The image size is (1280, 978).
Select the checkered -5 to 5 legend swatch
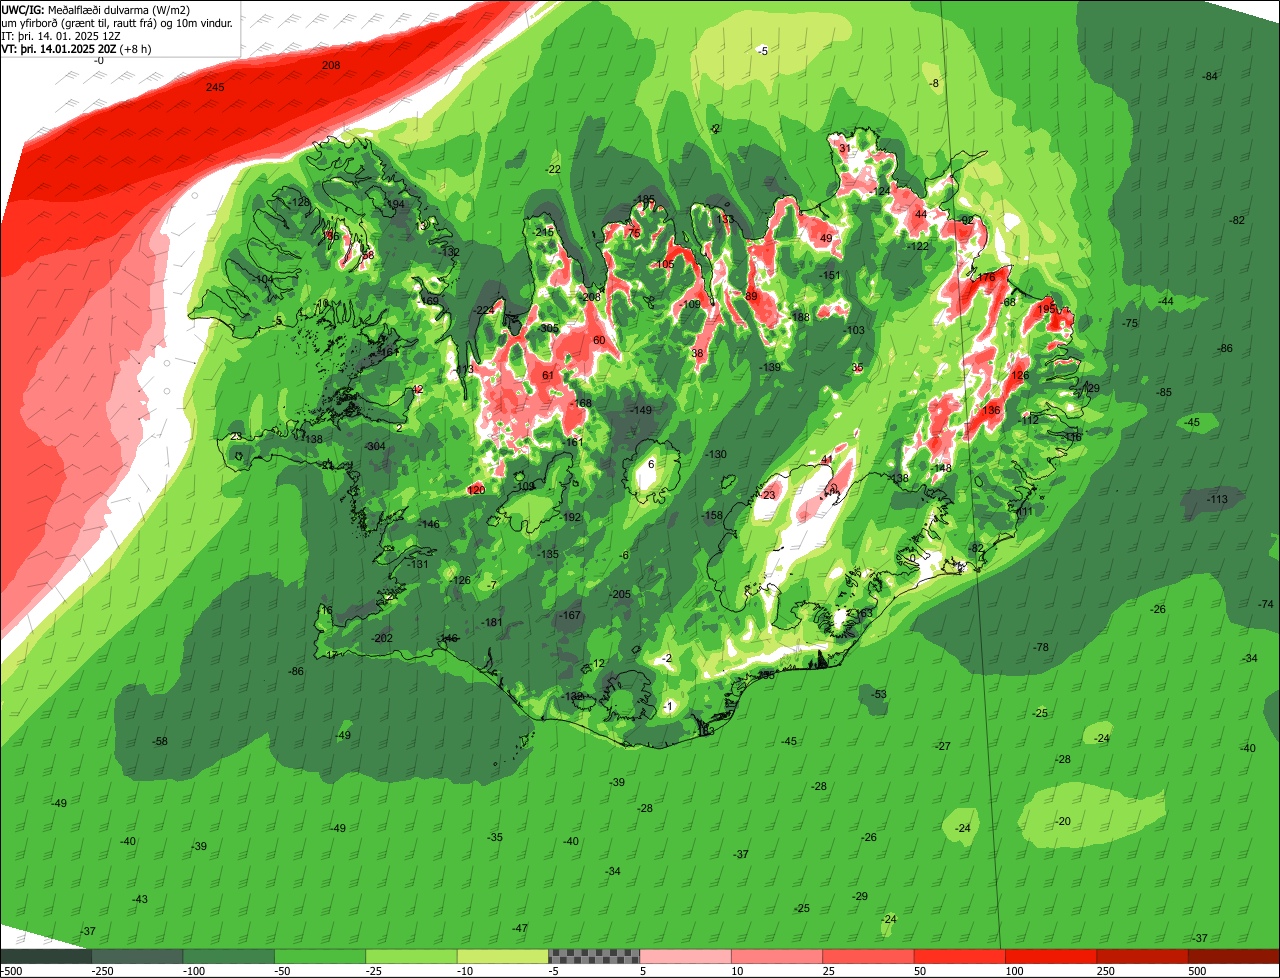point(594,956)
